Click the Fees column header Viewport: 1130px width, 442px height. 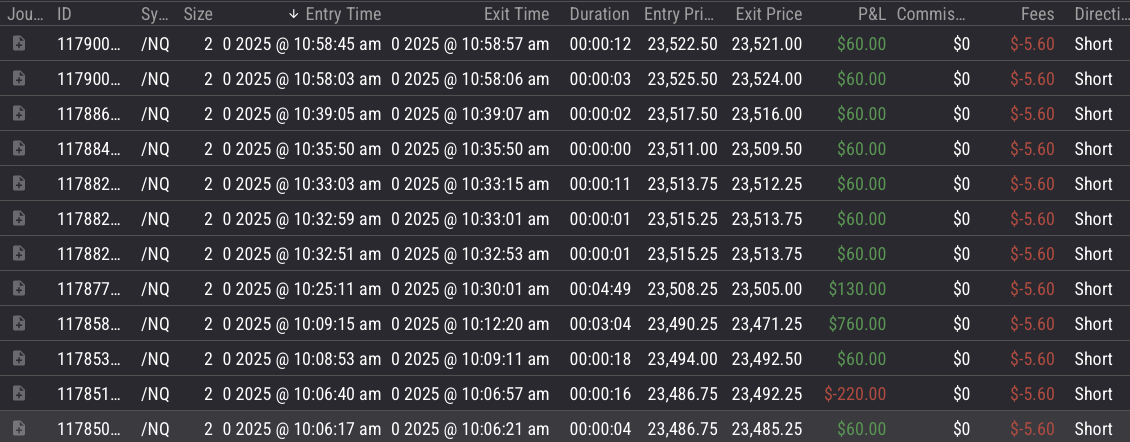click(x=1037, y=14)
